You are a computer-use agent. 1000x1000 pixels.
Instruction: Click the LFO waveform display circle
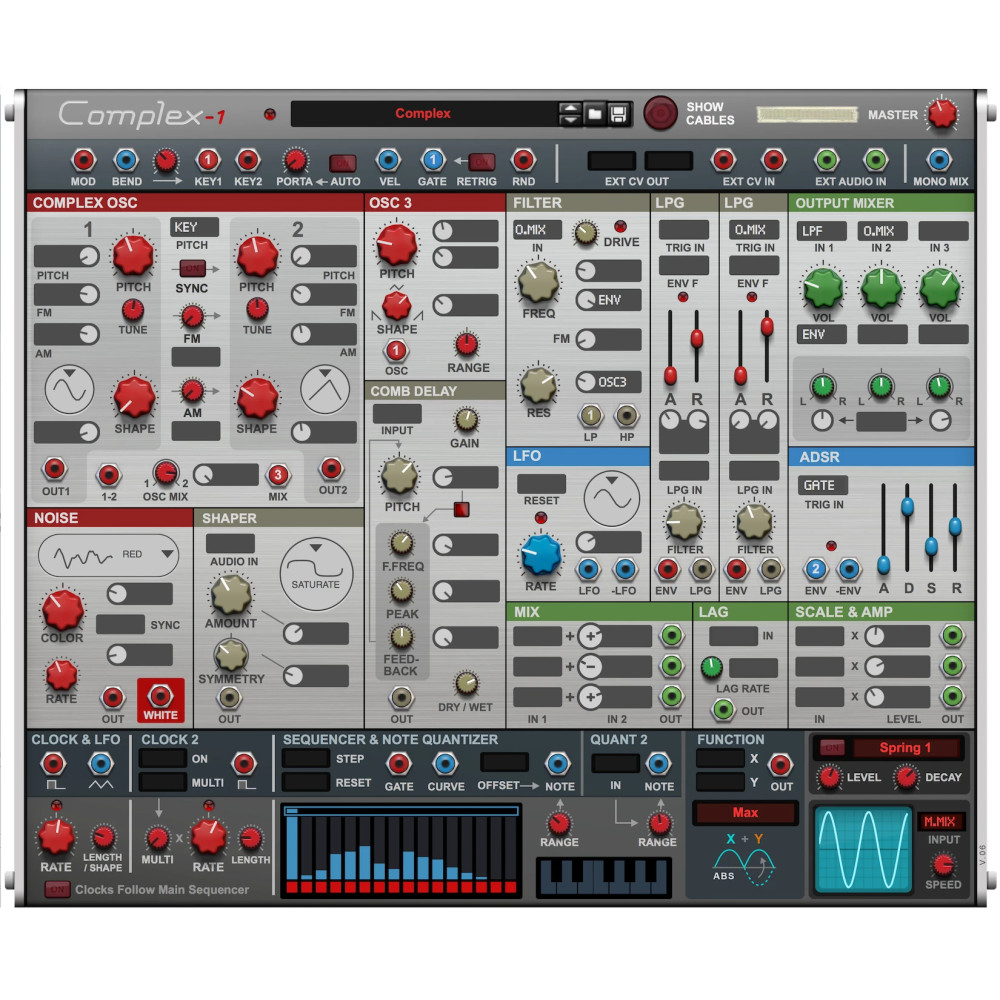click(x=611, y=499)
